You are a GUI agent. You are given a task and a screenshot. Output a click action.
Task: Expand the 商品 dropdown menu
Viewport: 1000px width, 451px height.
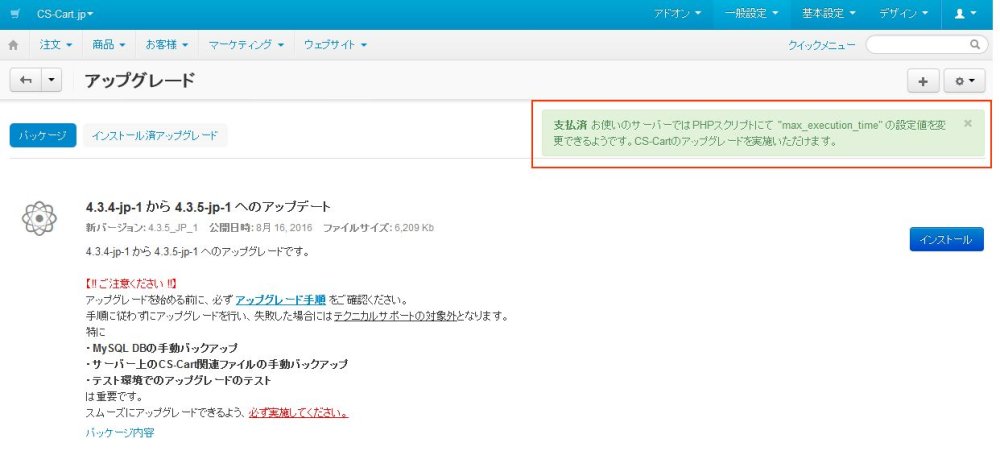(x=108, y=45)
